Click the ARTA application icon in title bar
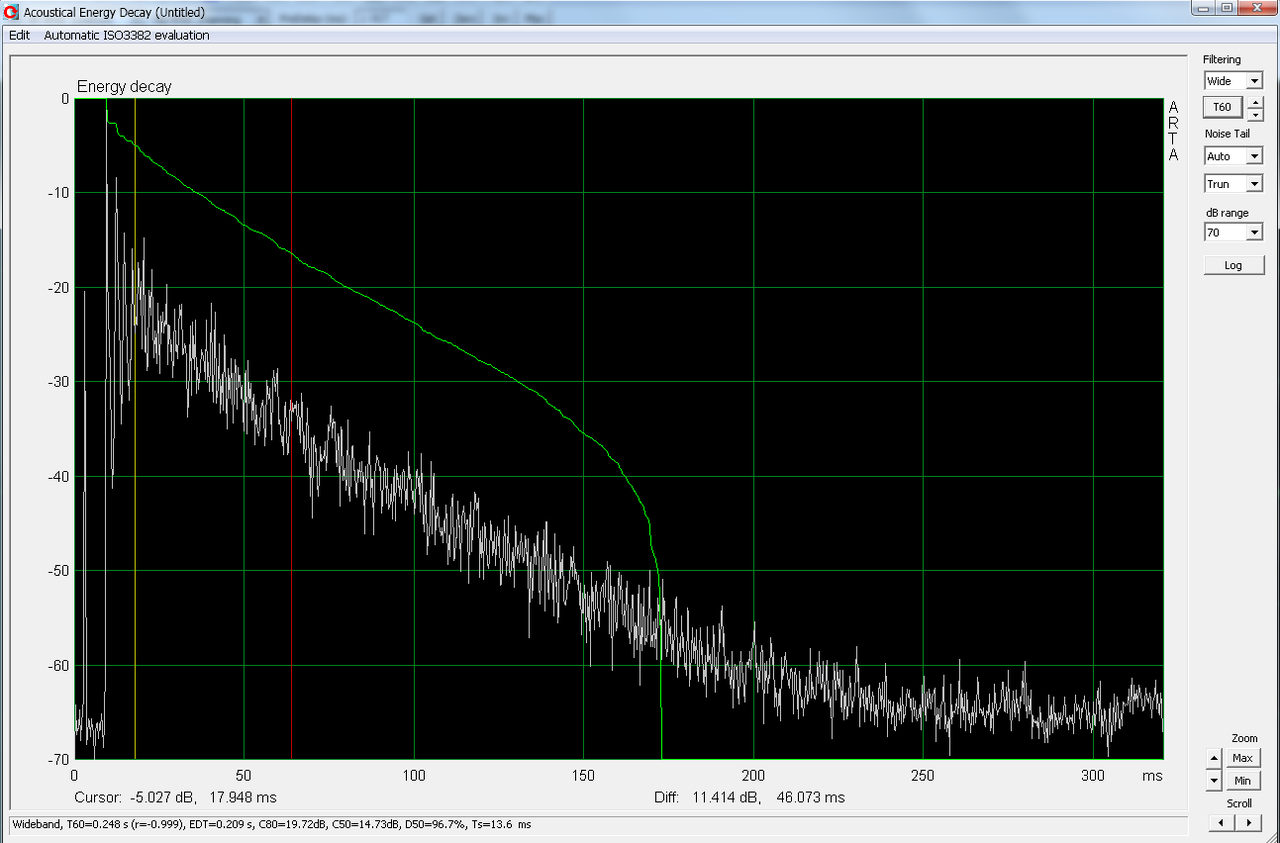Screen dimensions: 1280x843 (x=11, y=13)
